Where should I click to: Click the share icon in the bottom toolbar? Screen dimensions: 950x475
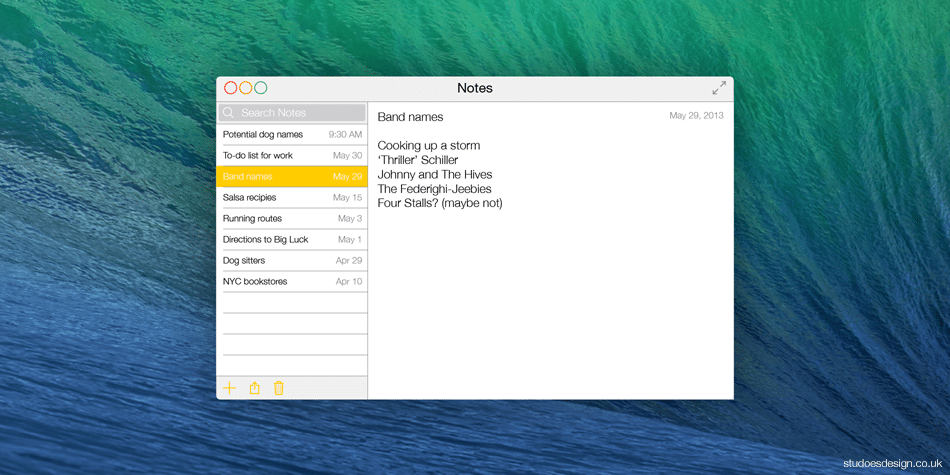click(x=254, y=388)
